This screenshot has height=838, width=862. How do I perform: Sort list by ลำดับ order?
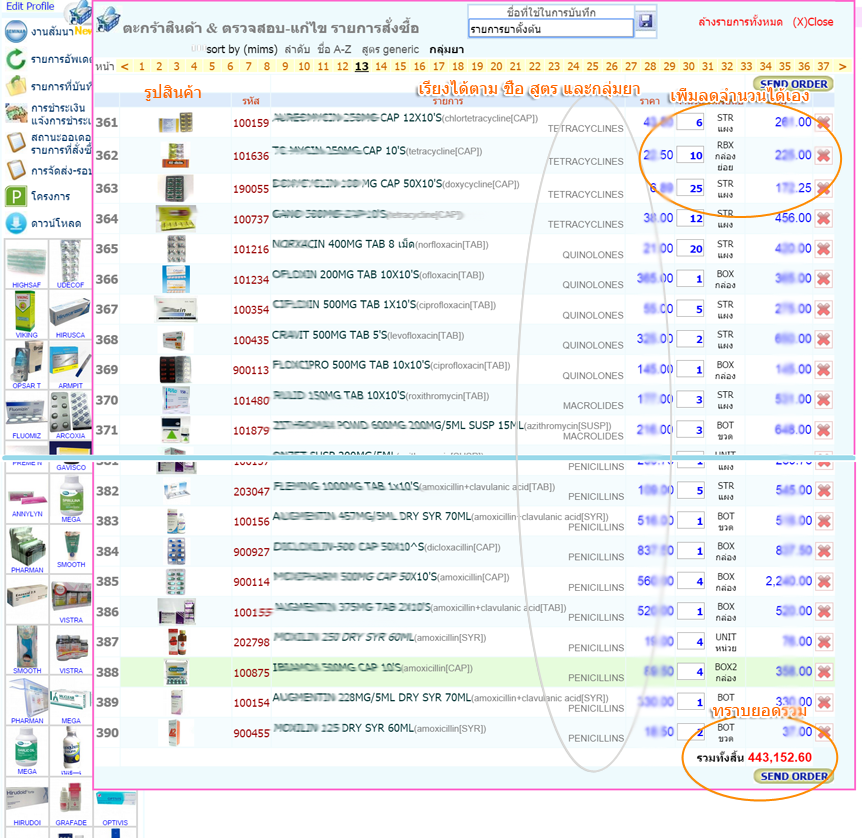(x=297, y=49)
